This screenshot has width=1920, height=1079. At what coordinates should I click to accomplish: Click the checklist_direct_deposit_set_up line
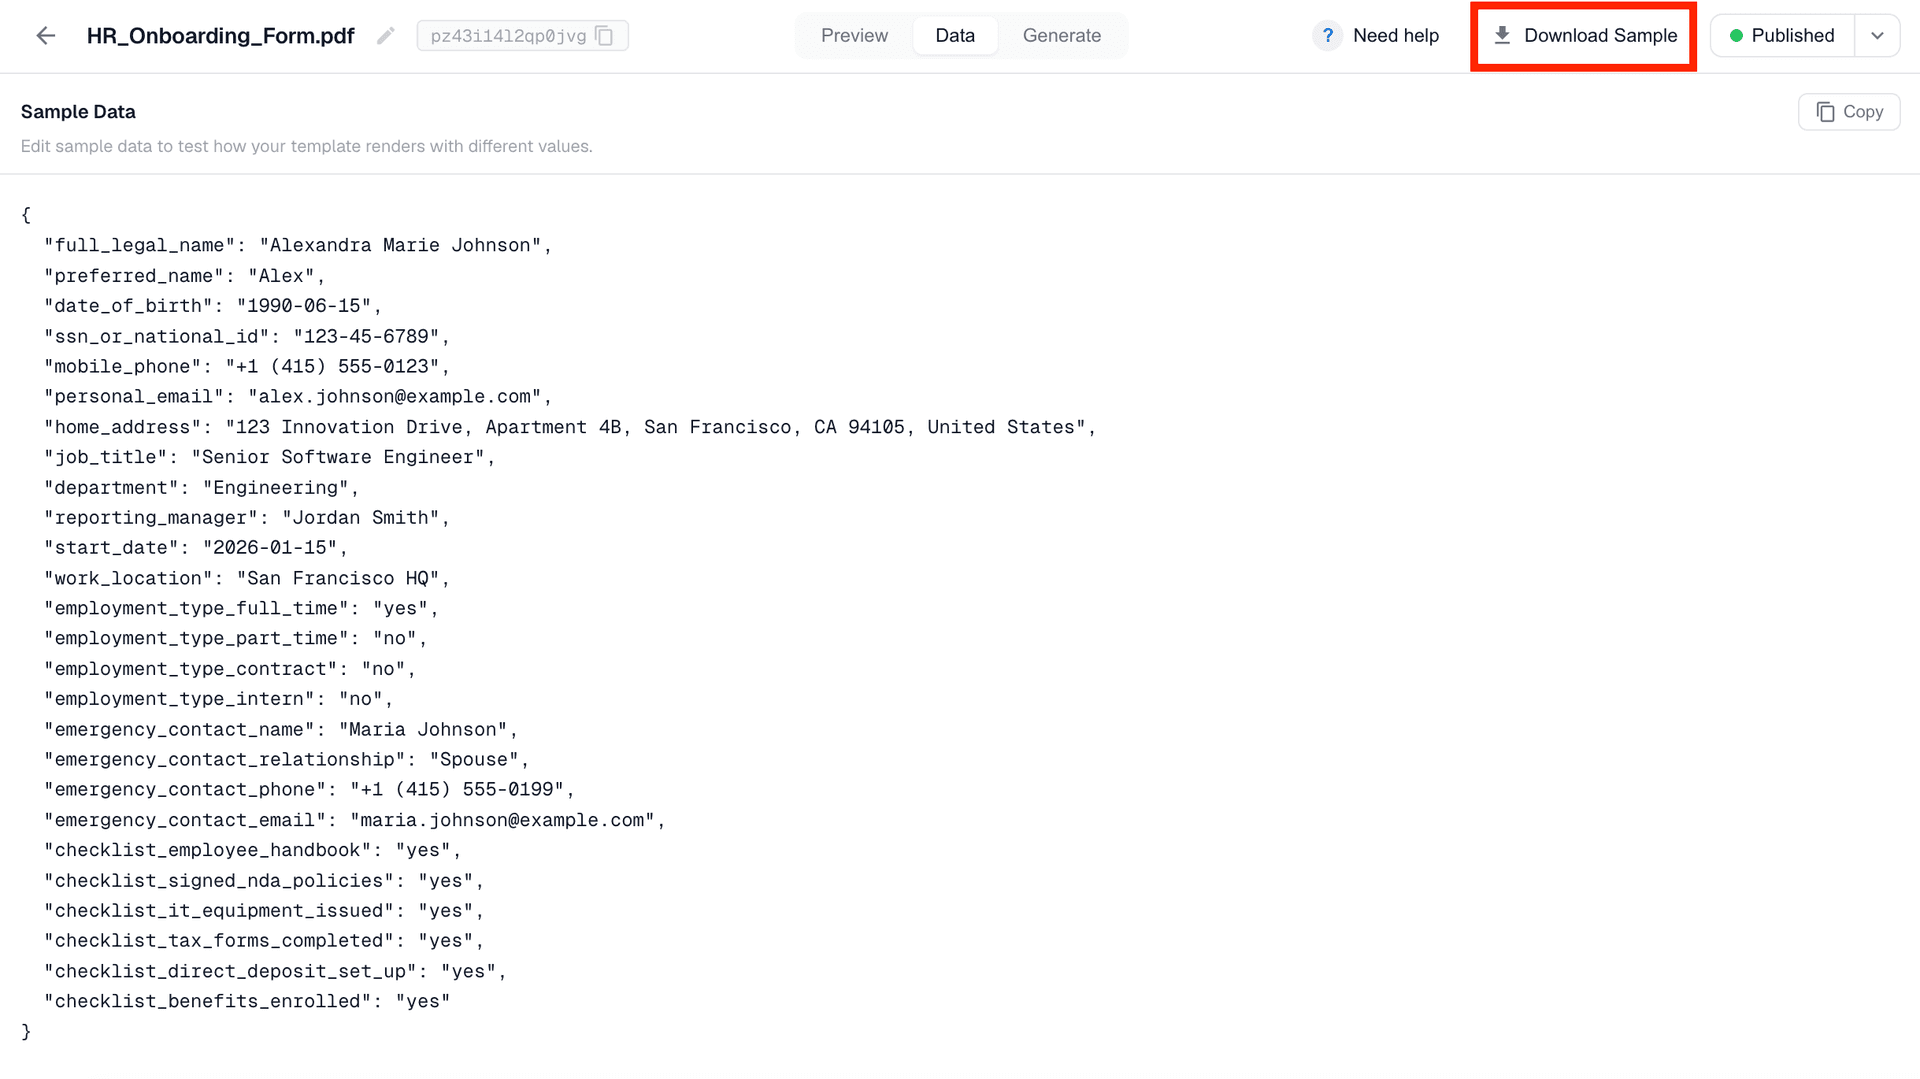[275, 971]
